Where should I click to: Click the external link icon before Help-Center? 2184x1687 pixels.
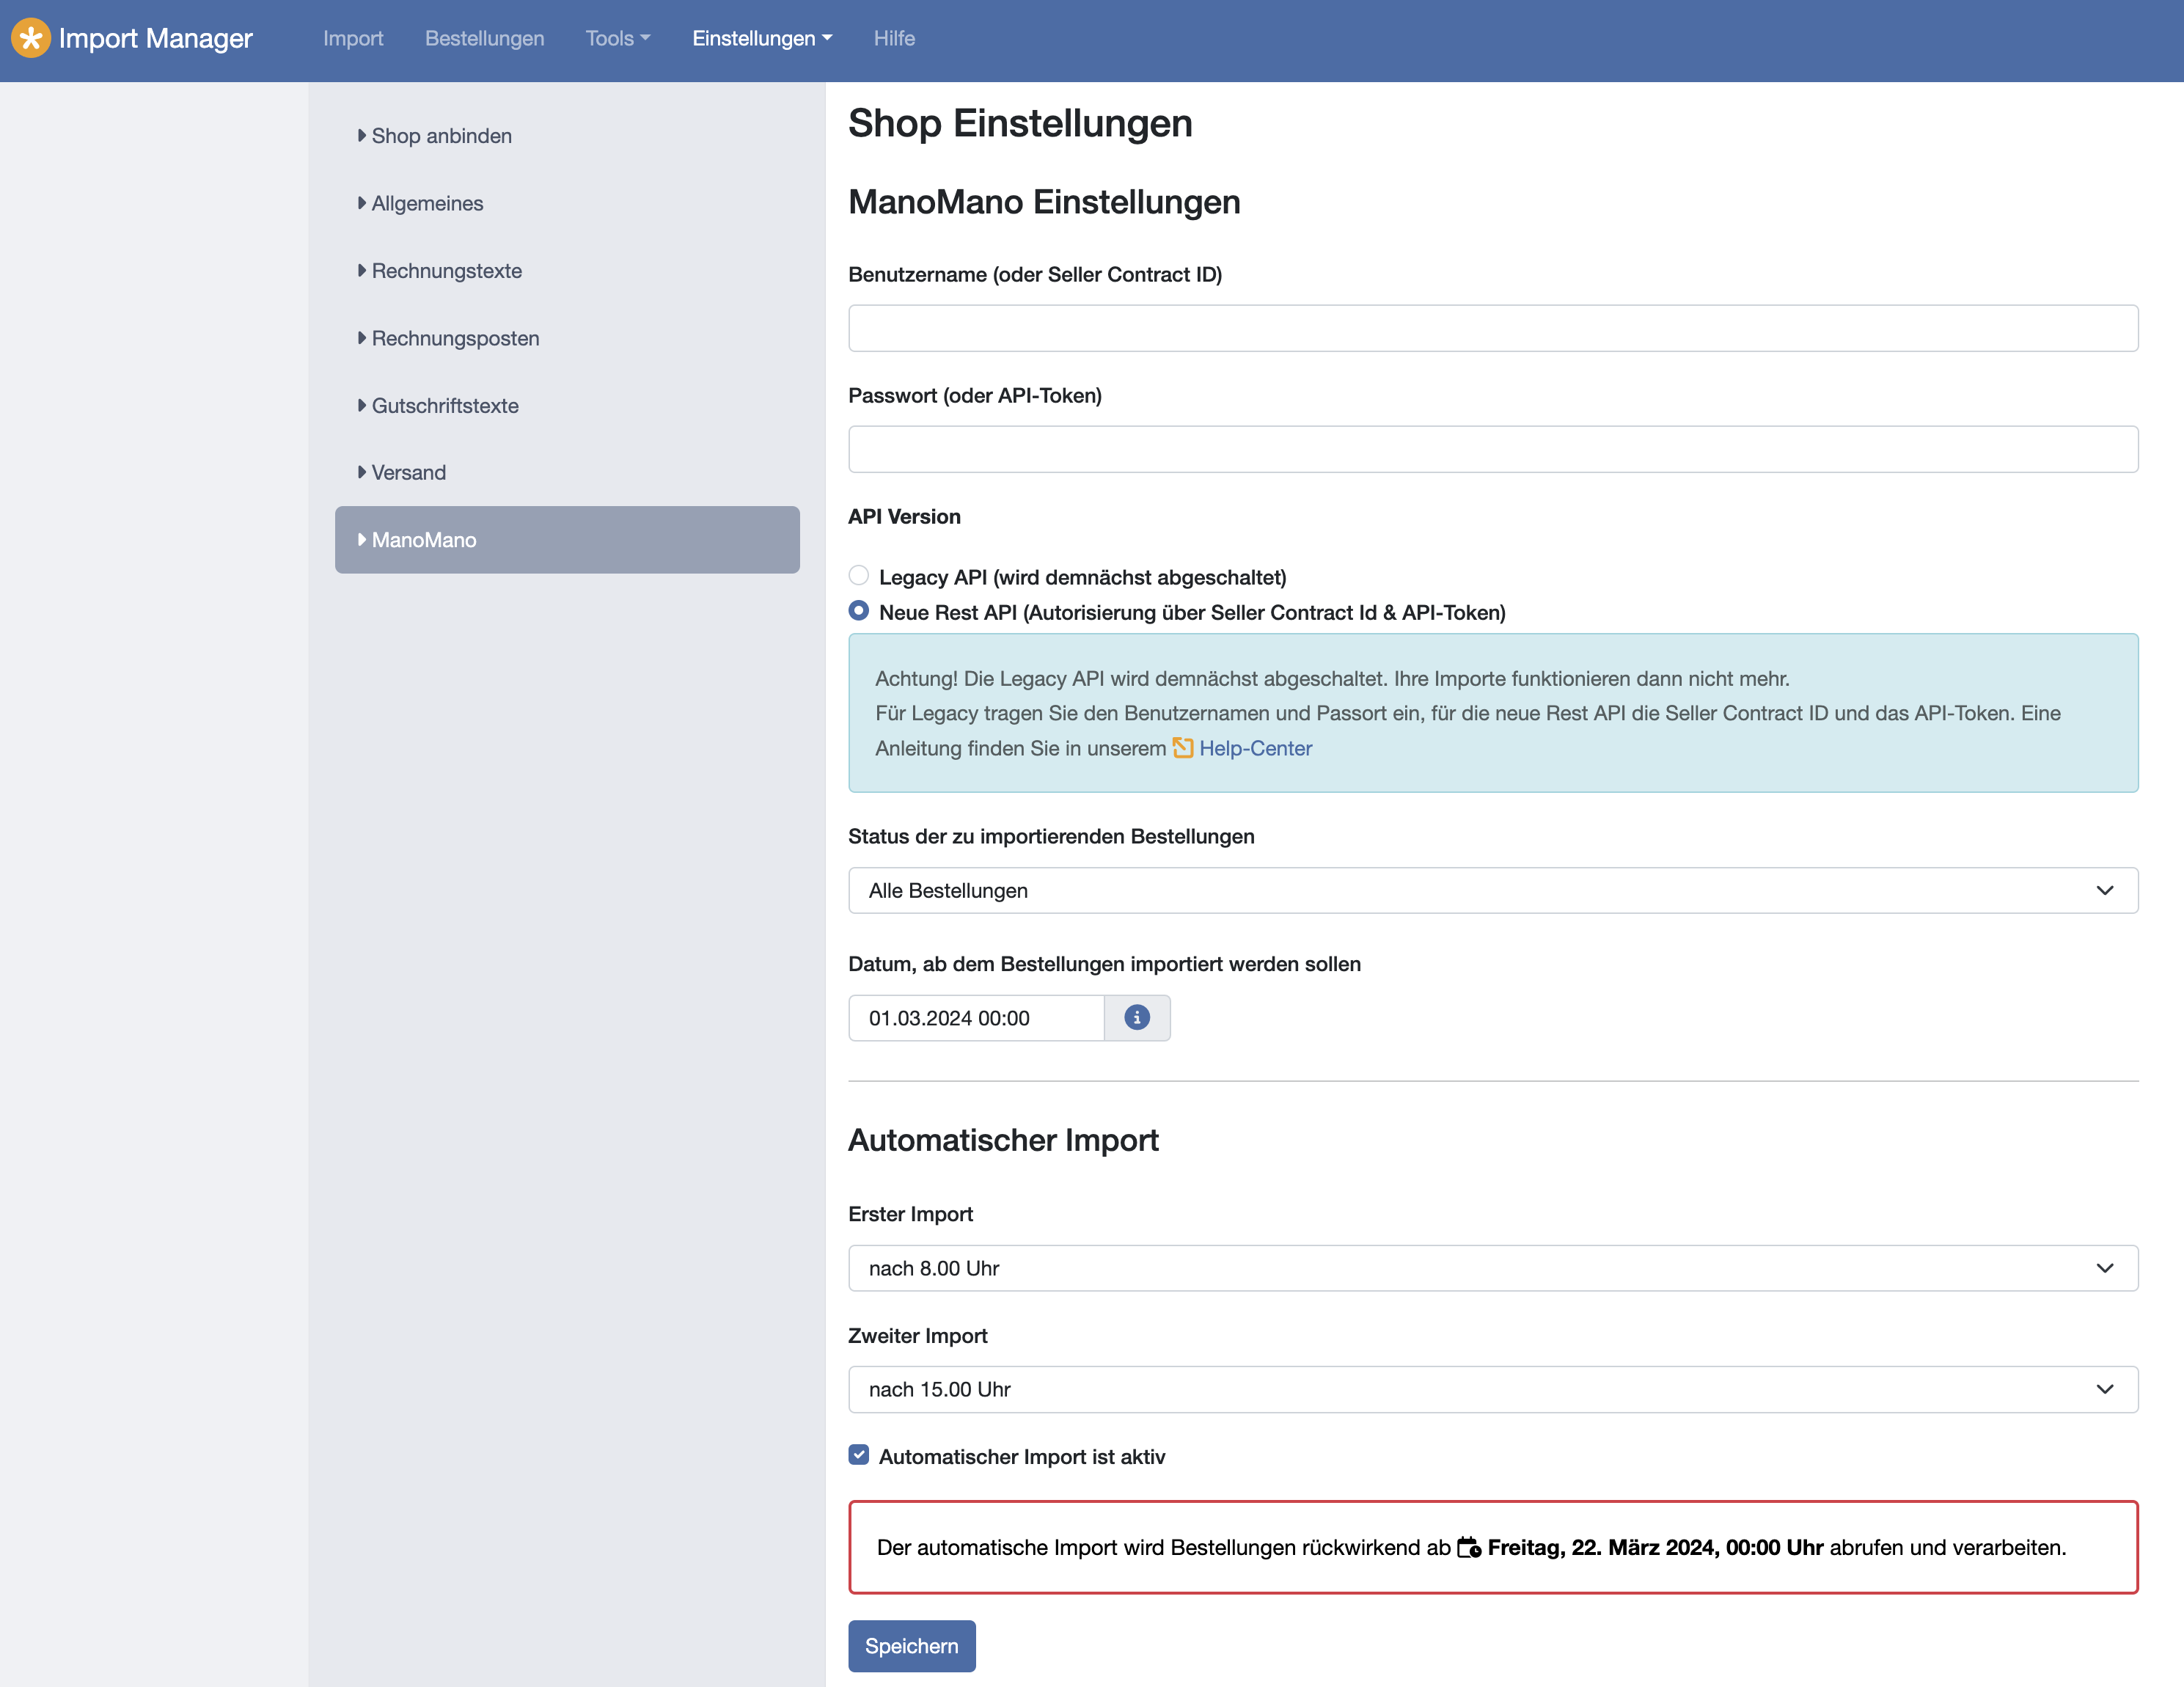click(x=1183, y=748)
